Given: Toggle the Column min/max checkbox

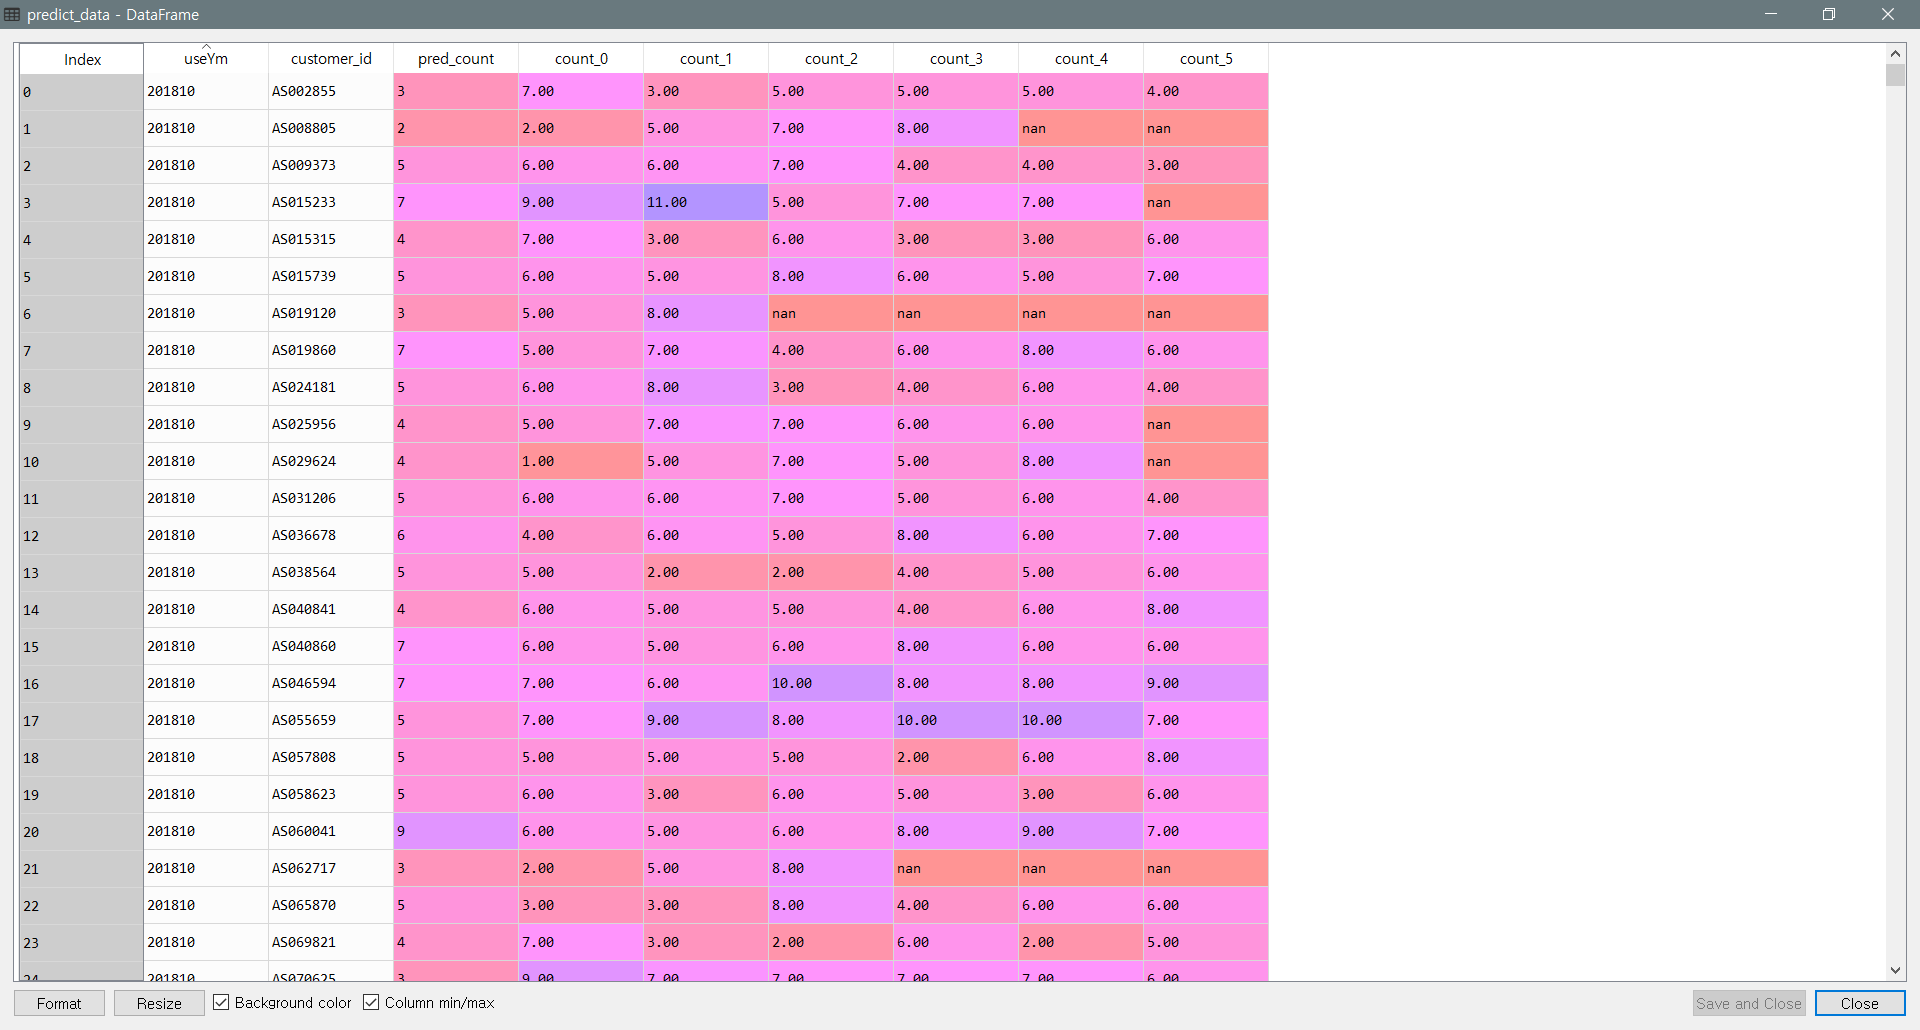Looking at the screenshot, I should pyautogui.click(x=371, y=1002).
